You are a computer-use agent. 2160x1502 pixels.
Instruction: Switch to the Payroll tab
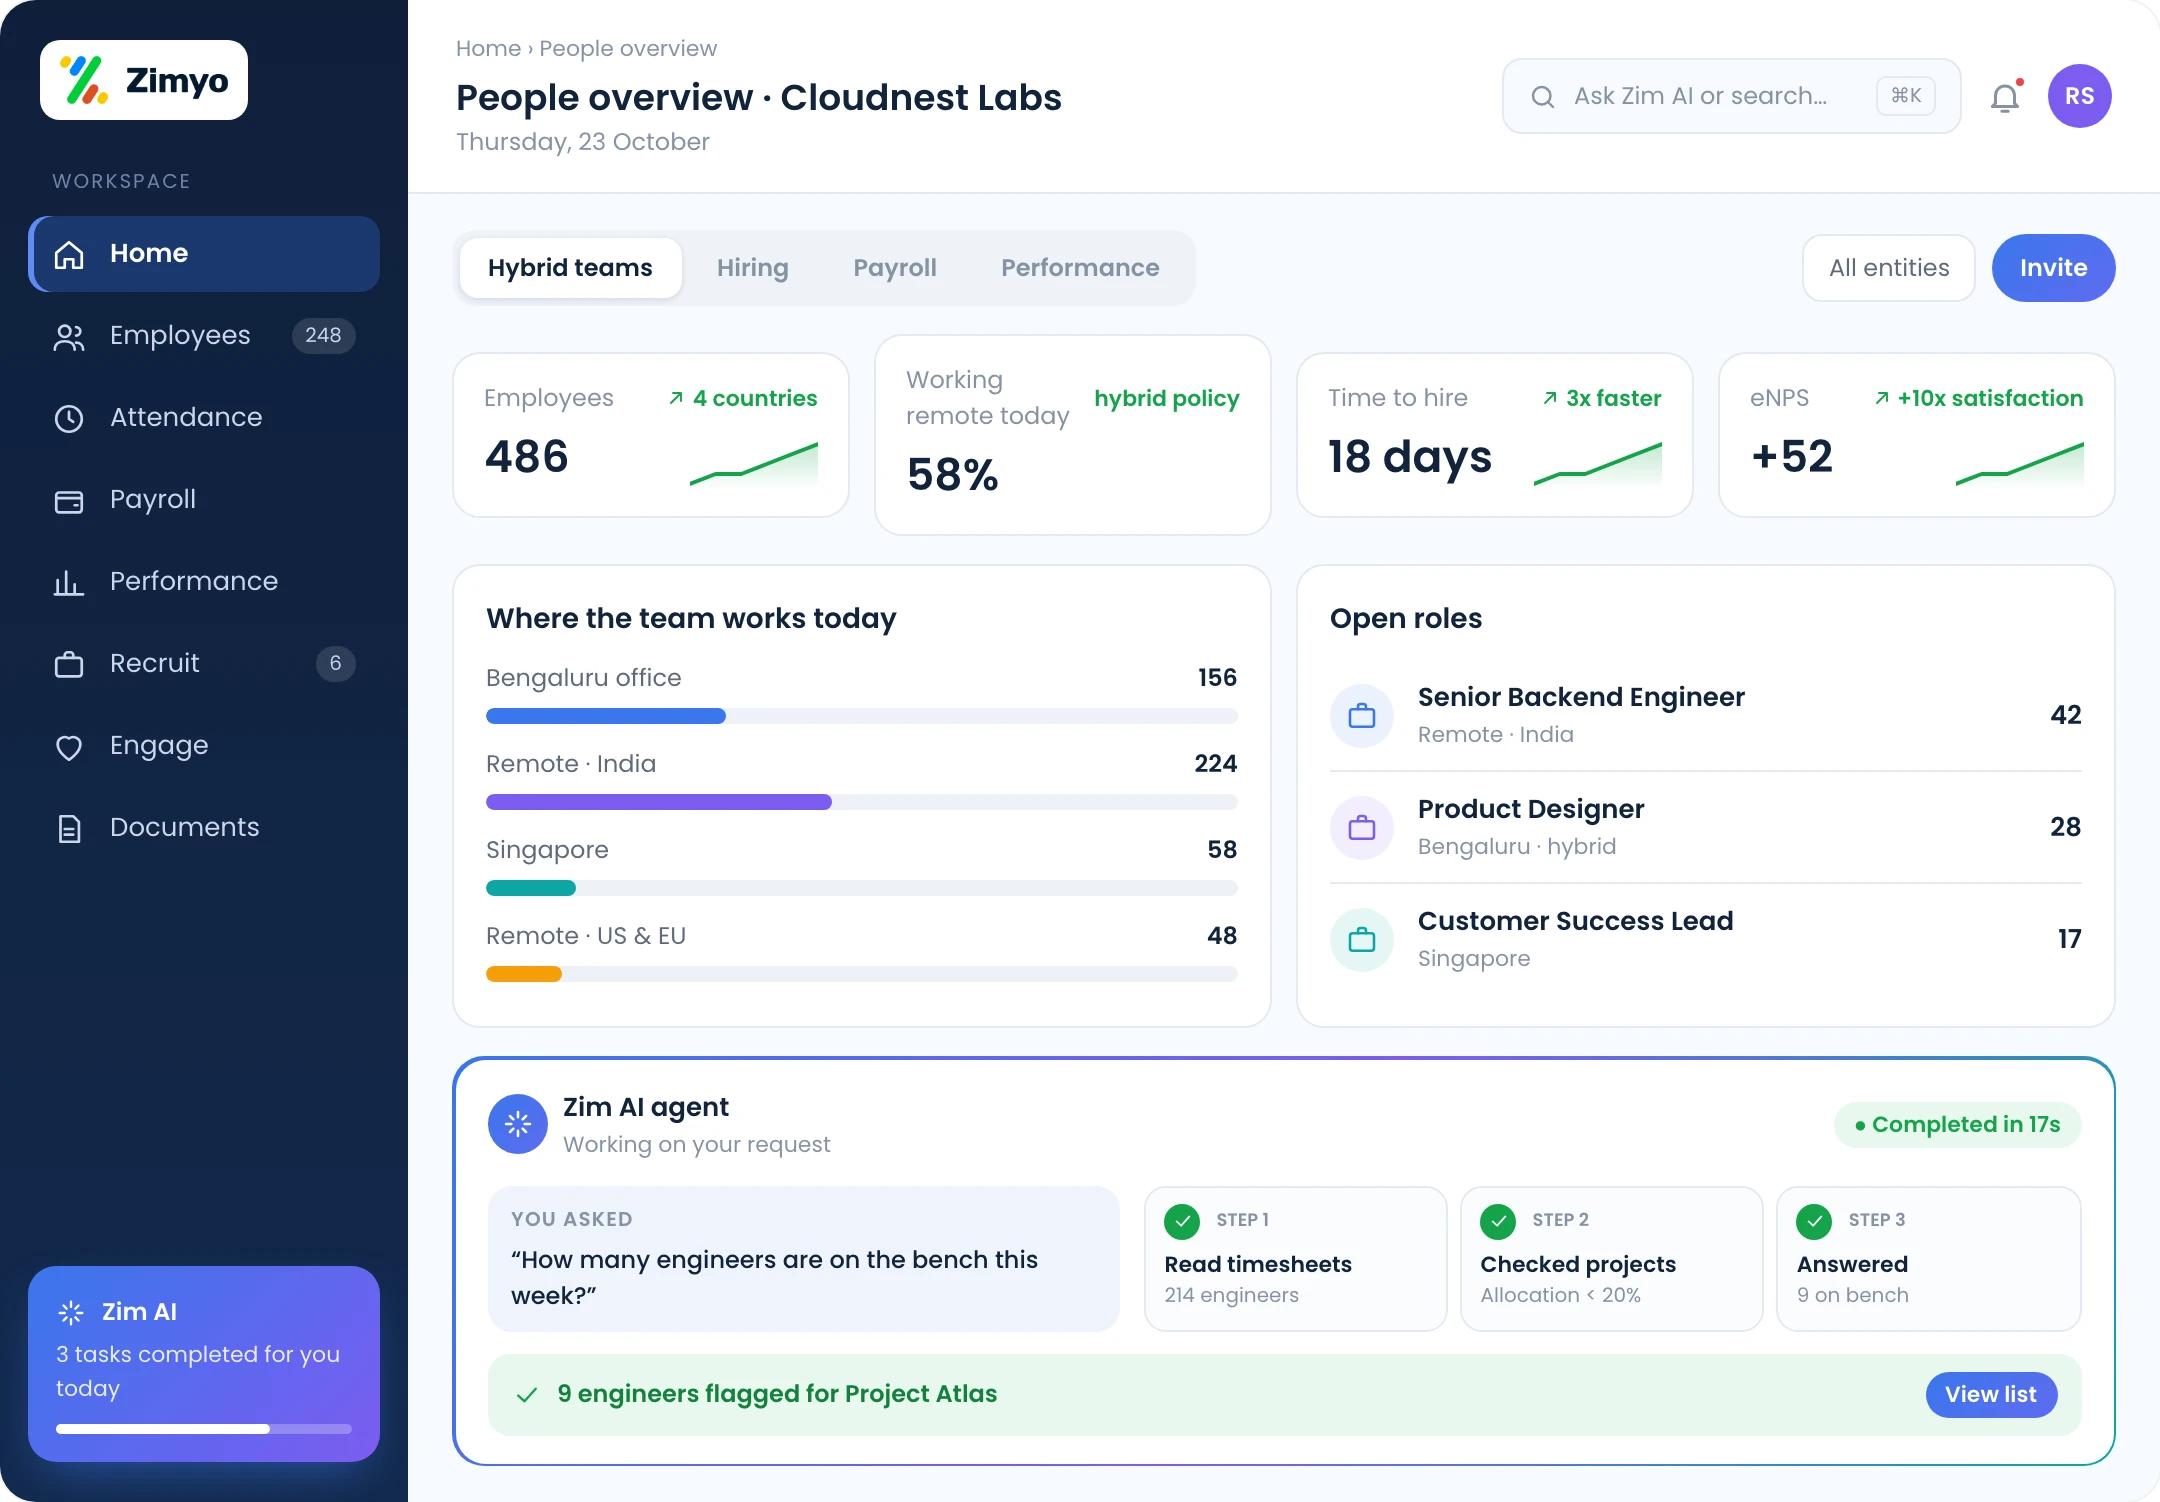click(x=895, y=268)
